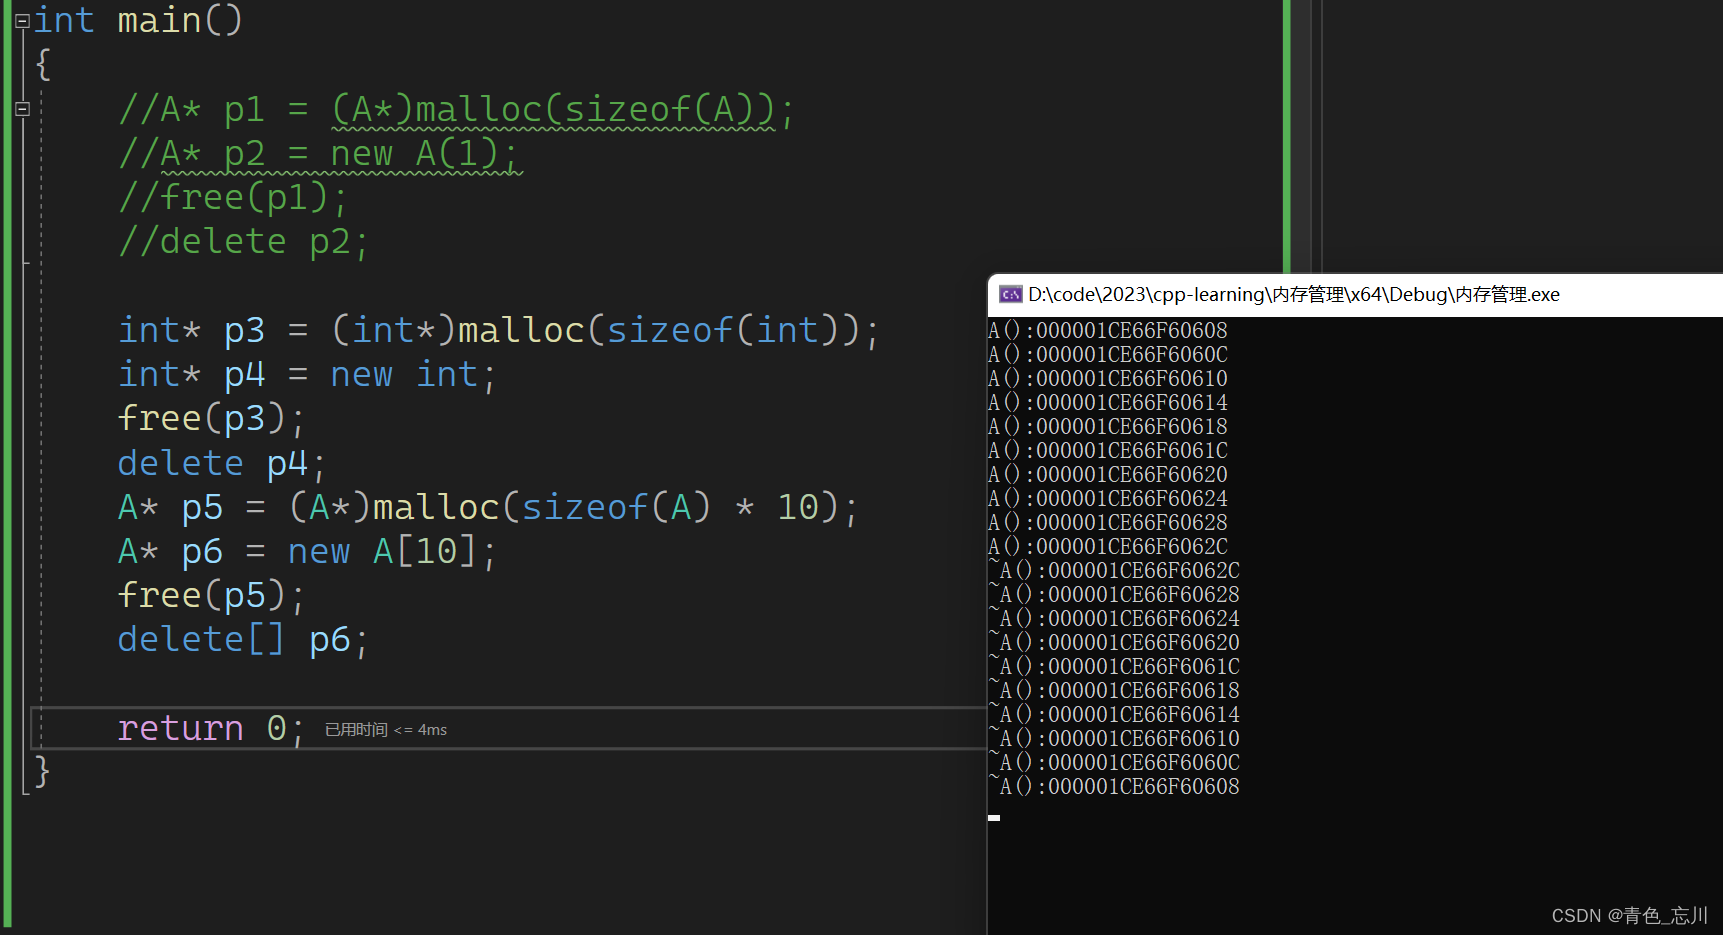Screen dimensions: 1723x935
Task: Click console line '~A():000001CE66F60610'
Action: point(1114,738)
